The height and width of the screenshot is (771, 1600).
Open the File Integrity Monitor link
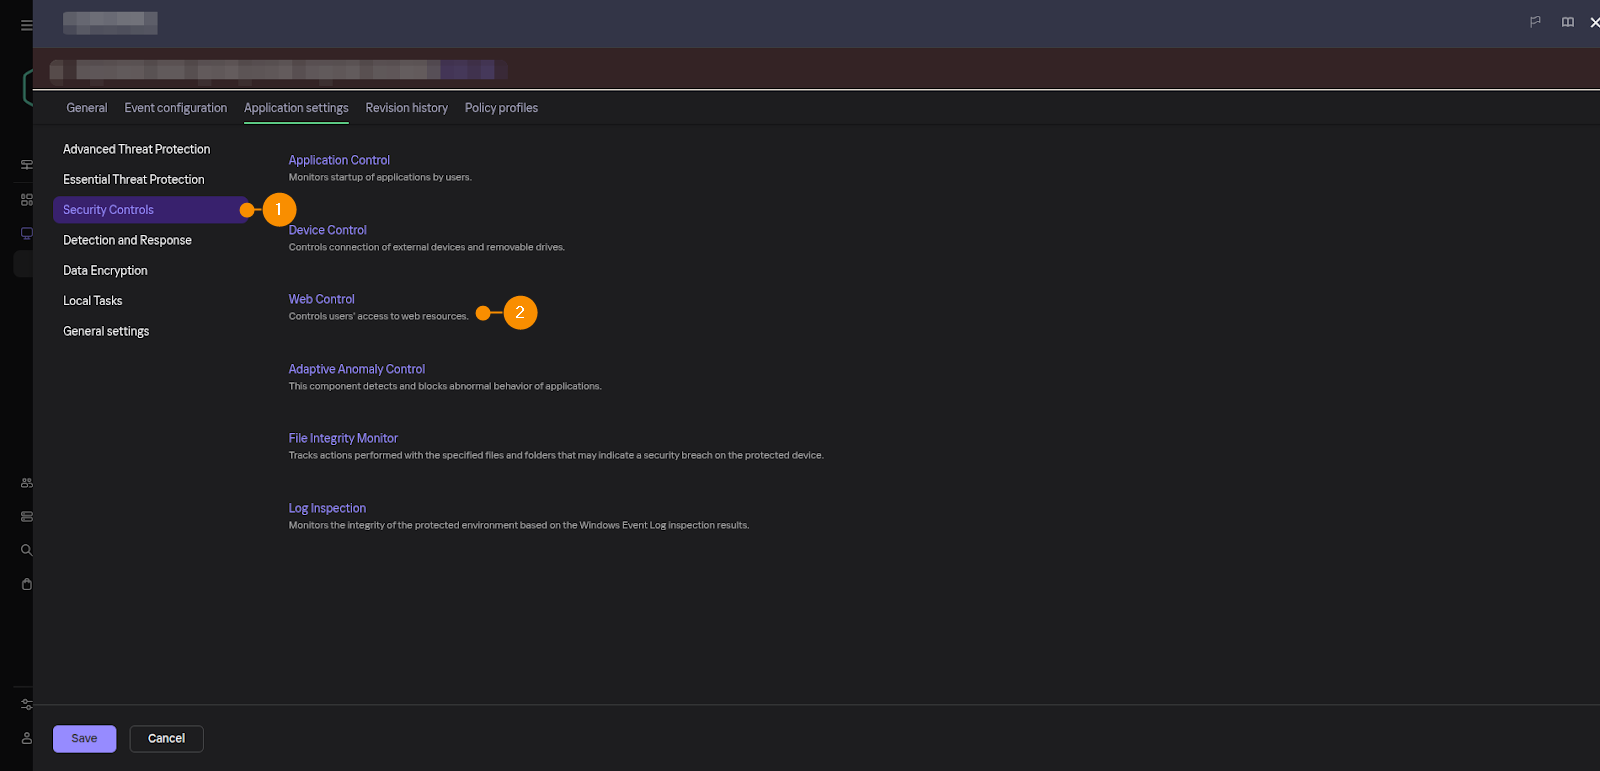pyautogui.click(x=343, y=438)
